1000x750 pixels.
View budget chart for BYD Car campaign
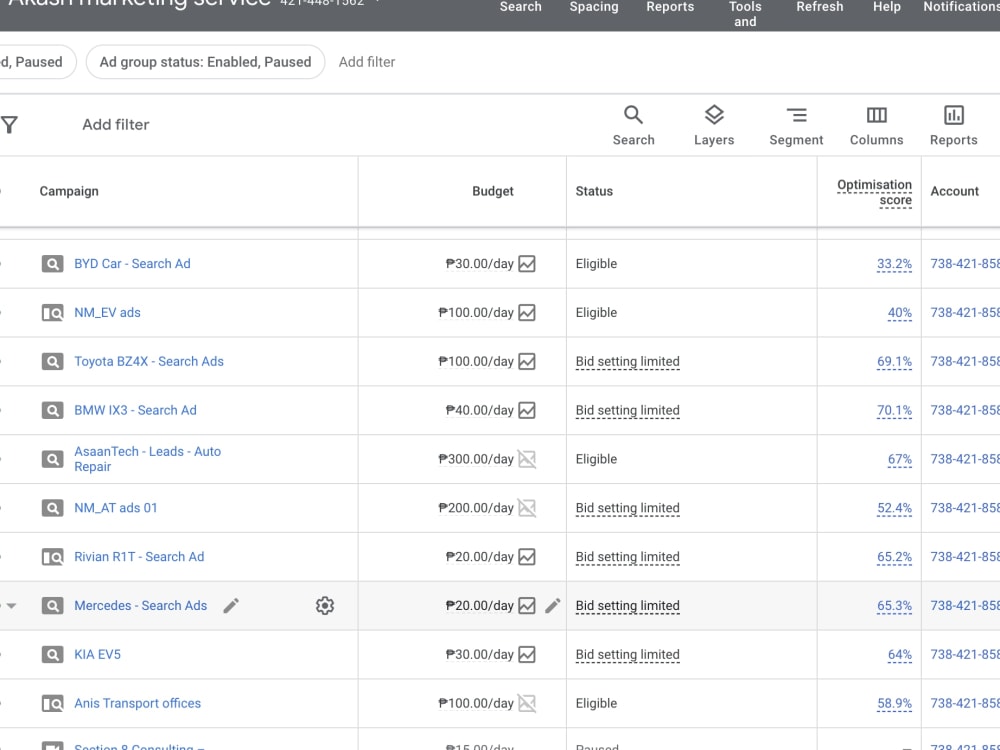[x=527, y=263]
